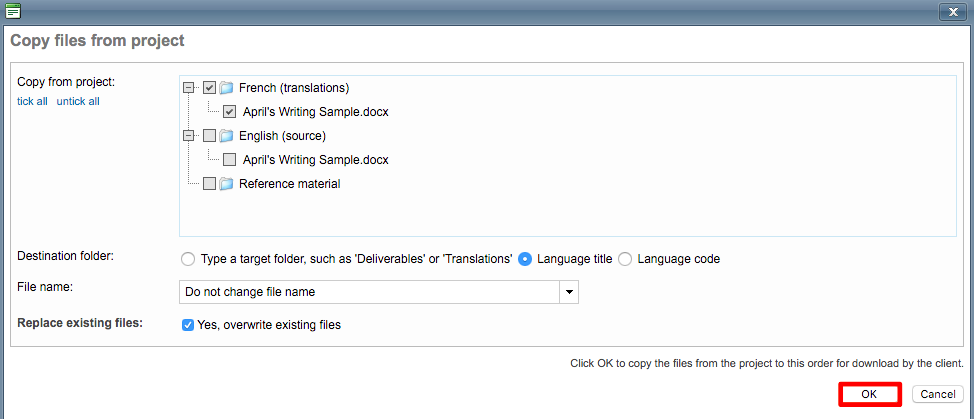
Task: Select the 'Language title' radio option
Action: point(525,259)
